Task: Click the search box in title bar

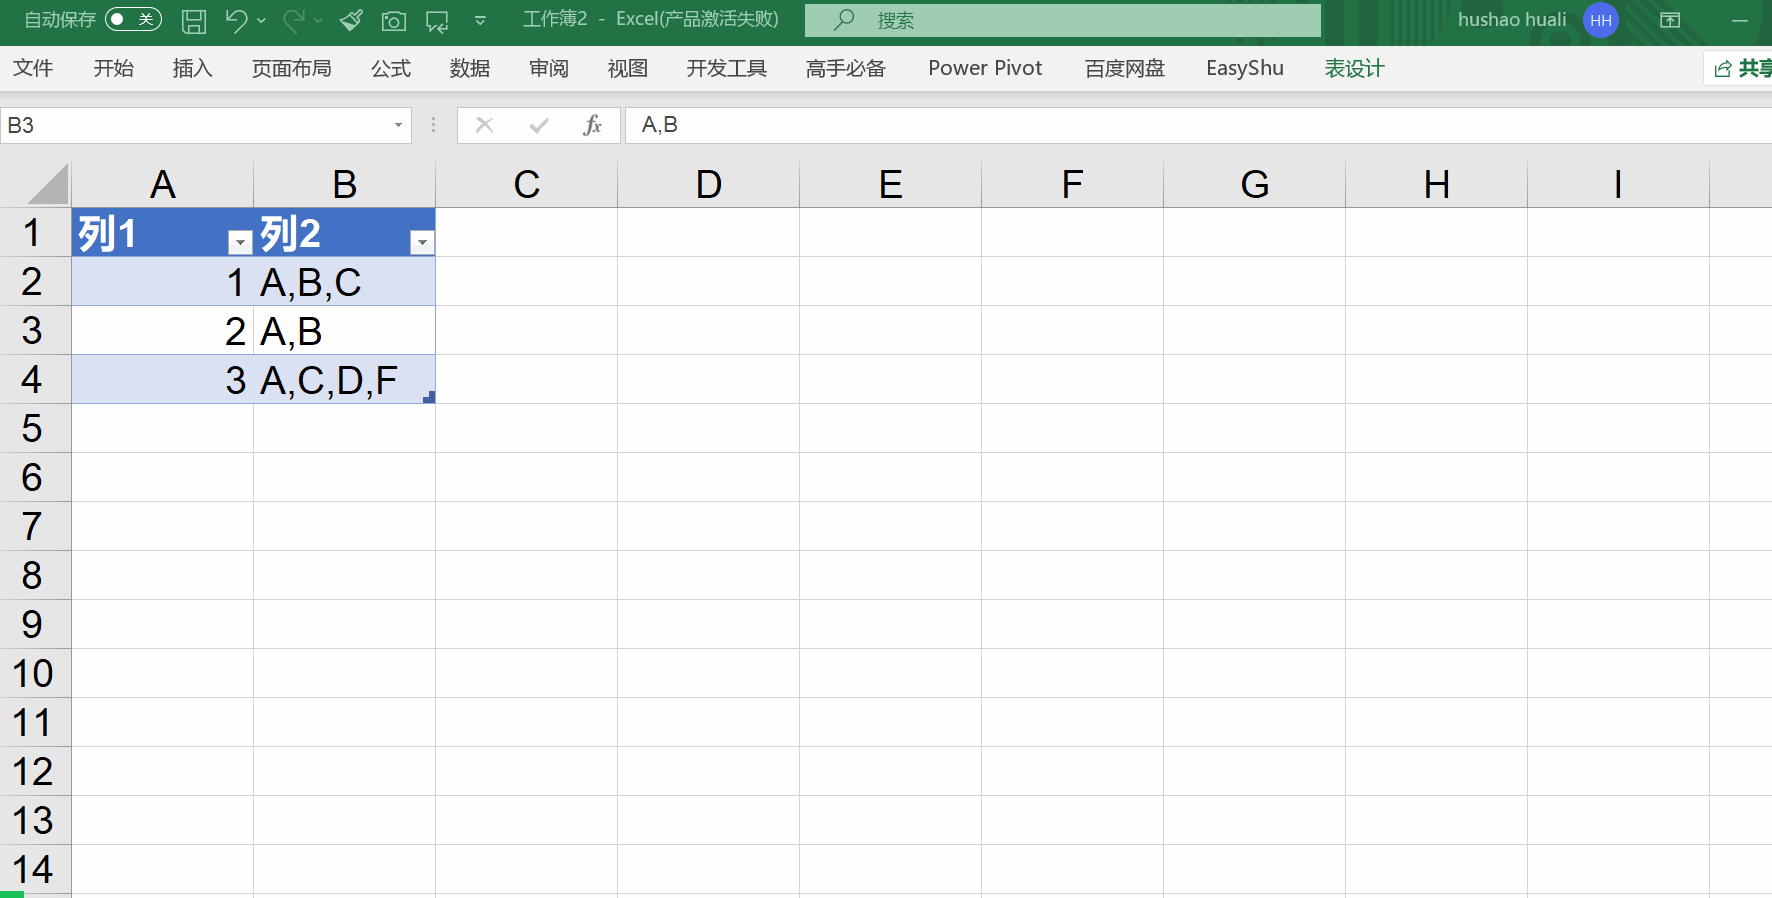Action: pyautogui.click(x=1063, y=20)
